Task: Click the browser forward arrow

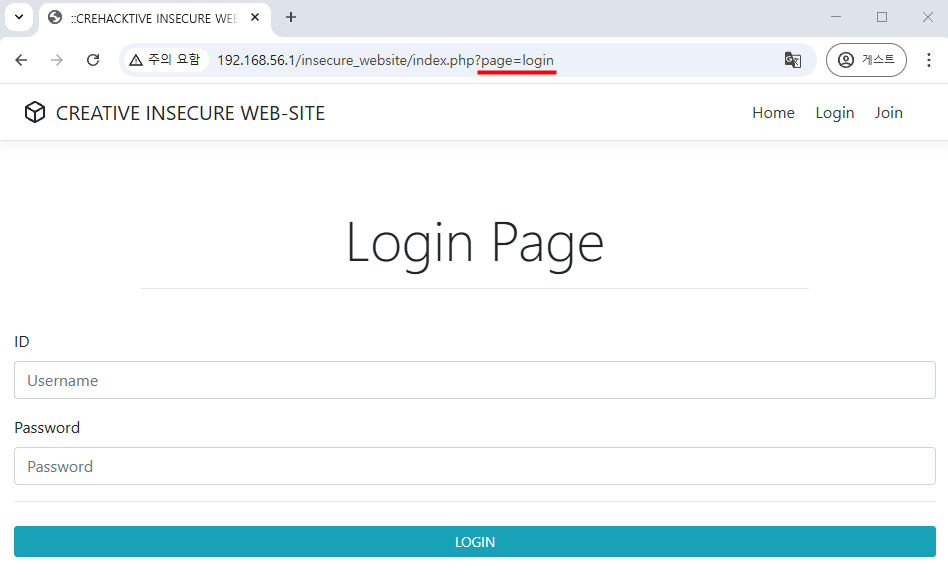Action: (x=57, y=60)
